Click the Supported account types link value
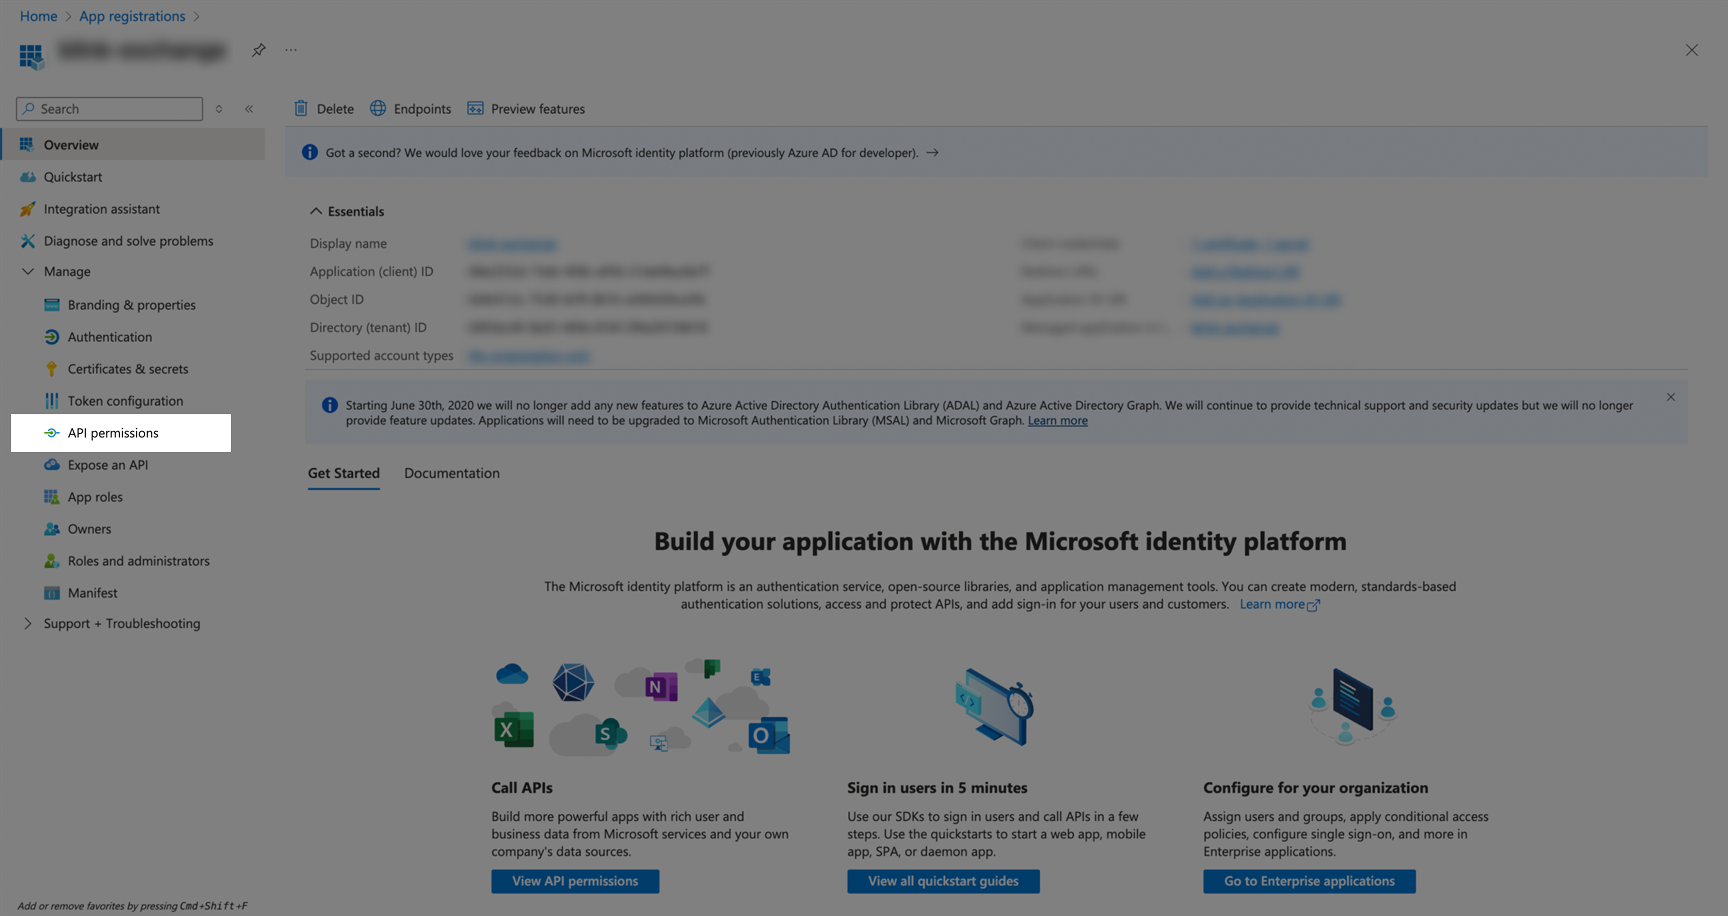This screenshot has height=916, width=1728. coord(529,356)
